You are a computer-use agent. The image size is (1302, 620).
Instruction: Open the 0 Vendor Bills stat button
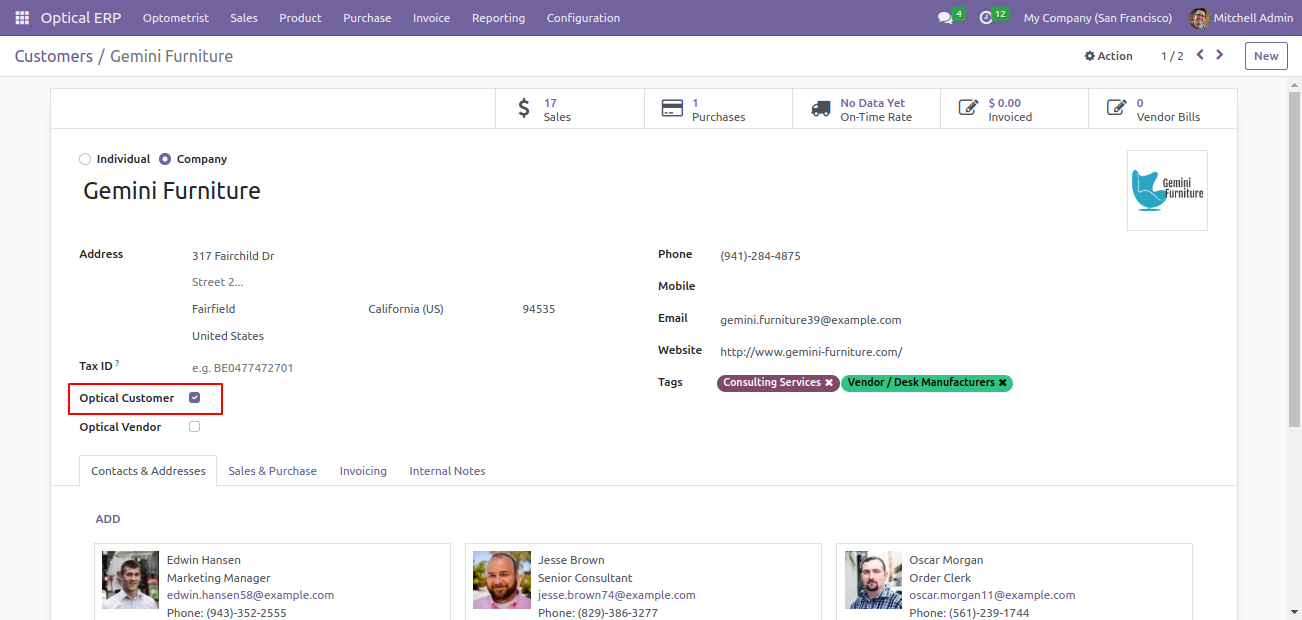[x=1162, y=109]
